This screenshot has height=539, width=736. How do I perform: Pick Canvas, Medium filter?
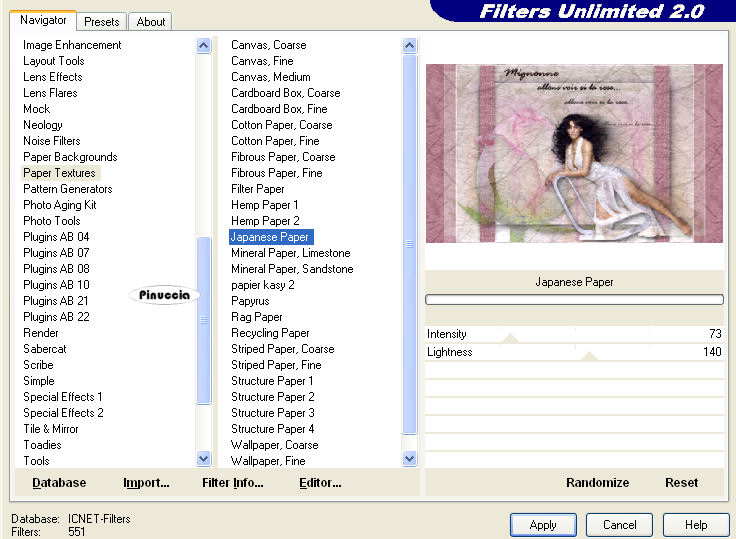click(270, 77)
